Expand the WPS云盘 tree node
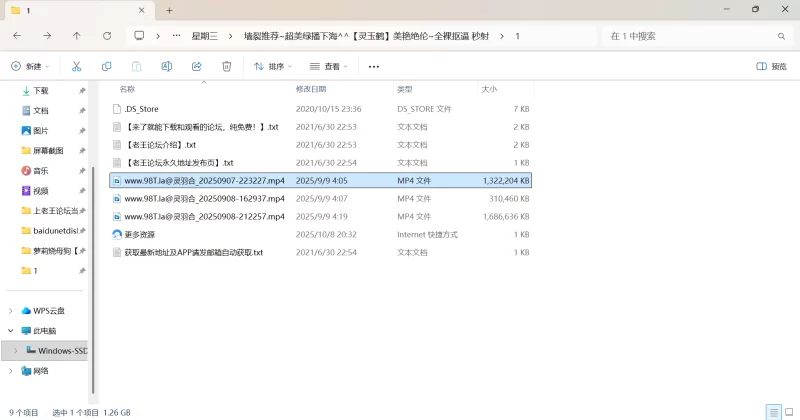 click(x=11, y=311)
